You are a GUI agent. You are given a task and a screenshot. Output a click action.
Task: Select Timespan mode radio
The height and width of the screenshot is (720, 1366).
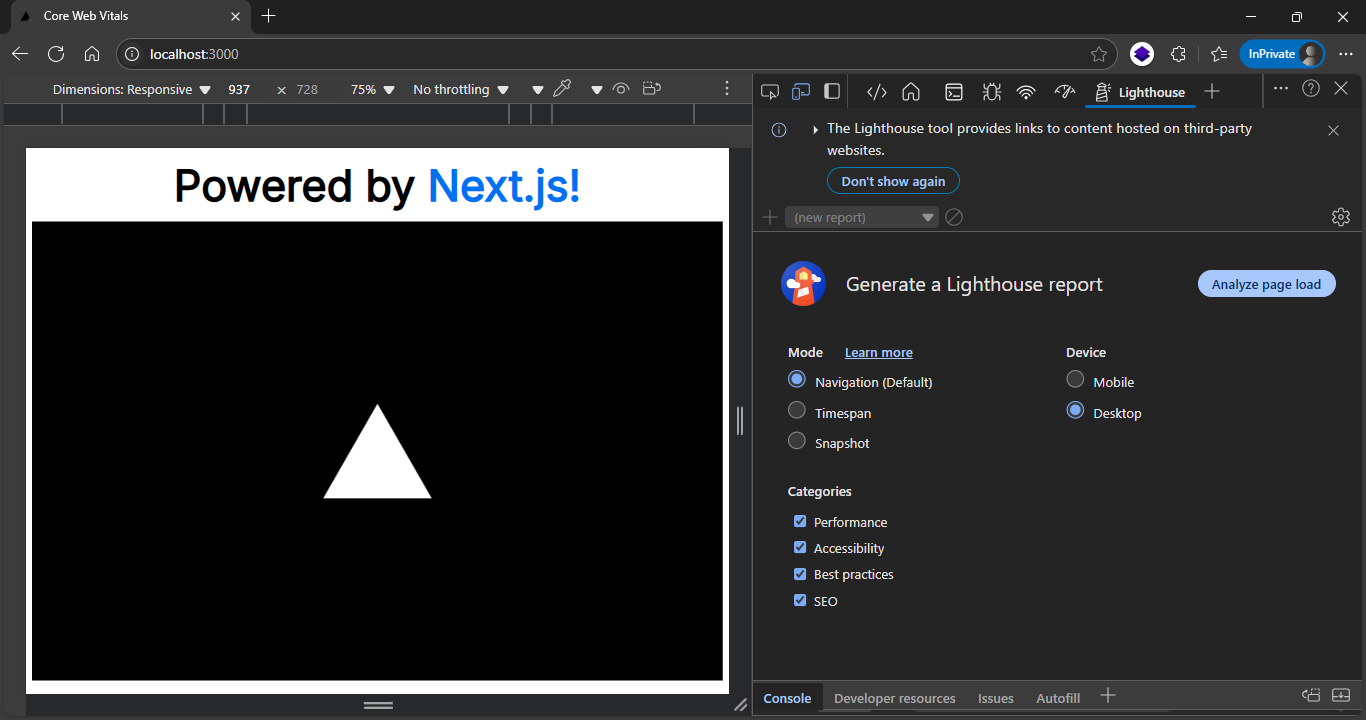point(797,410)
